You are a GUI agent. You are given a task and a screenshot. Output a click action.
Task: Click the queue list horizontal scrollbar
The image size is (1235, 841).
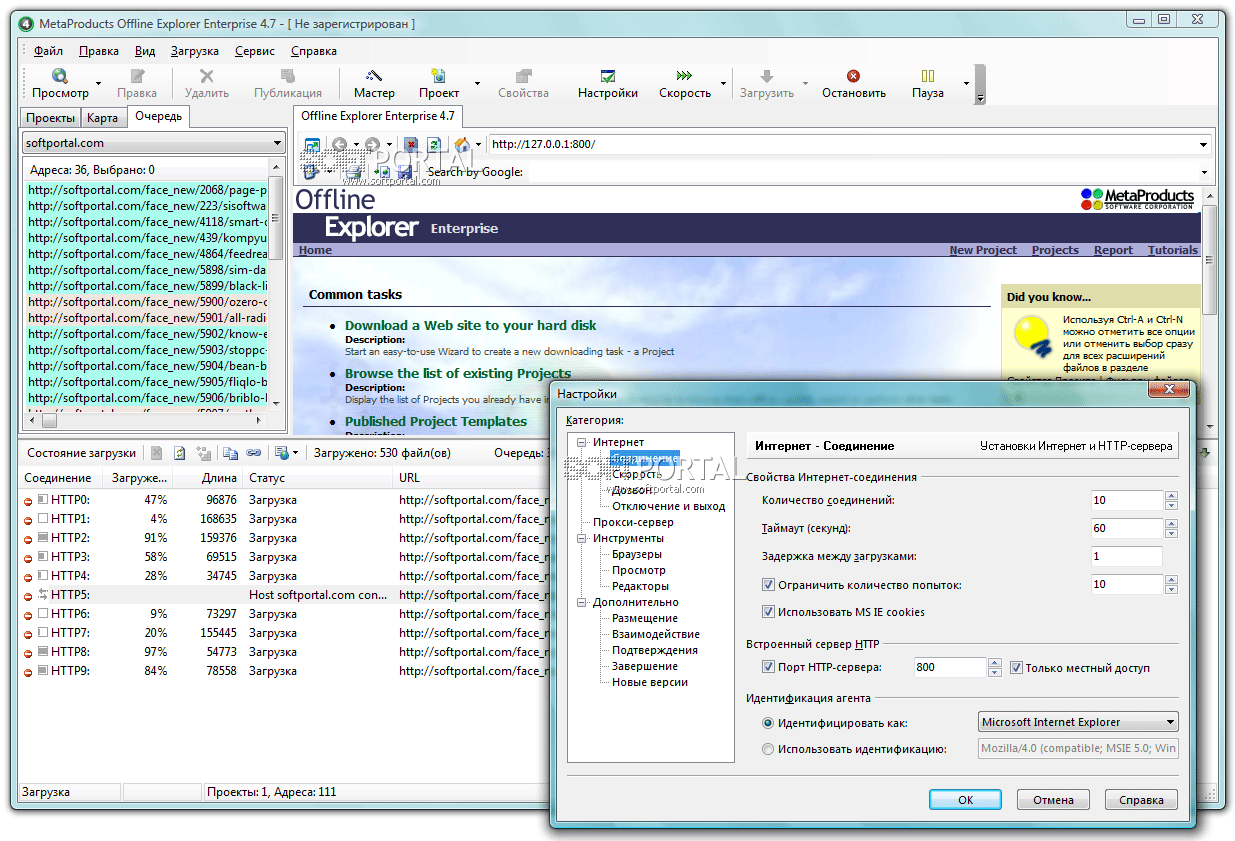(145, 421)
